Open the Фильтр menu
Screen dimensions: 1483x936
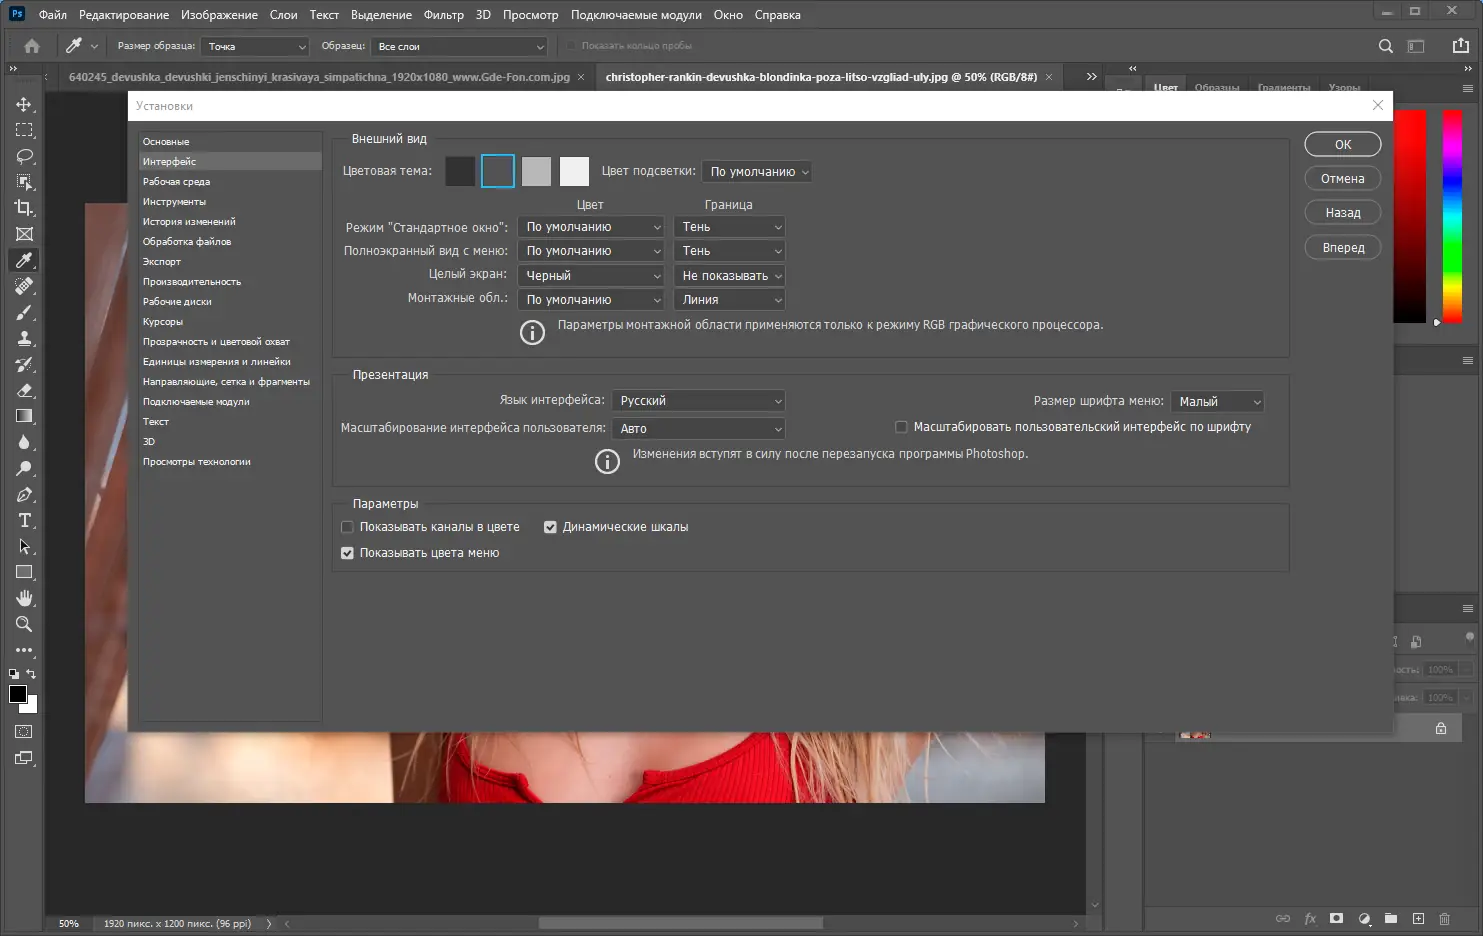pos(444,15)
